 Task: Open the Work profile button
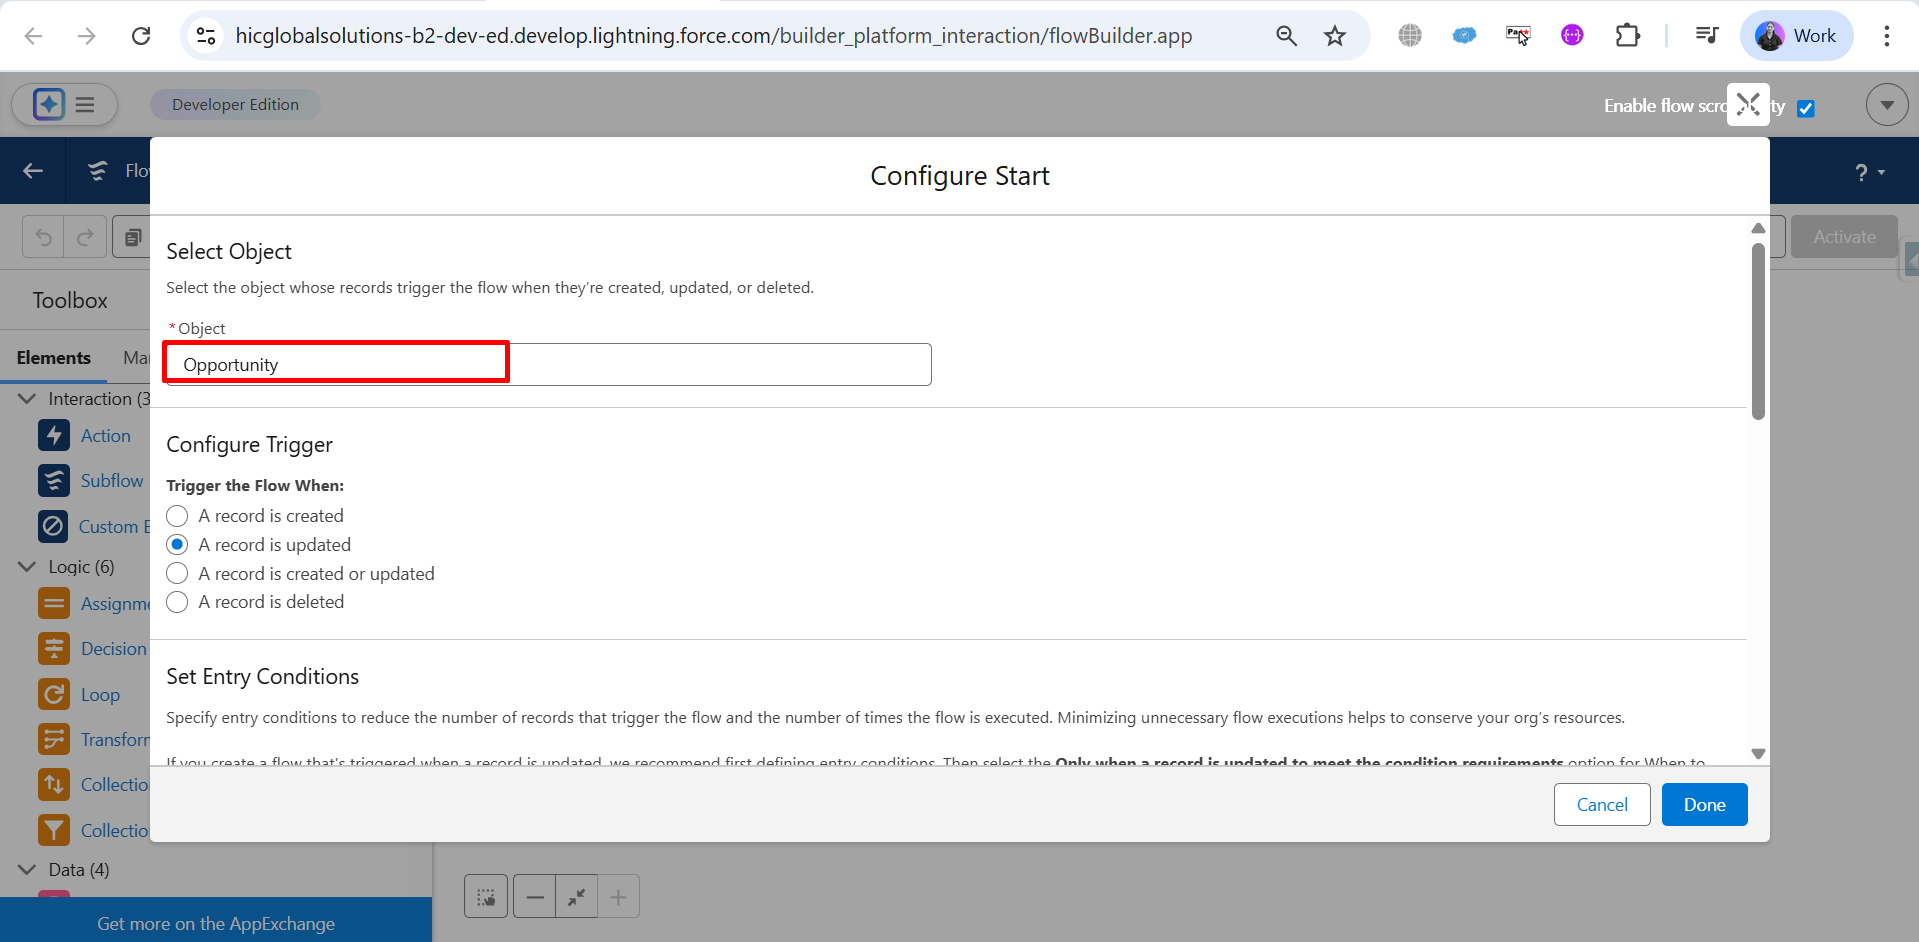pyautogui.click(x=1797, y=36)
